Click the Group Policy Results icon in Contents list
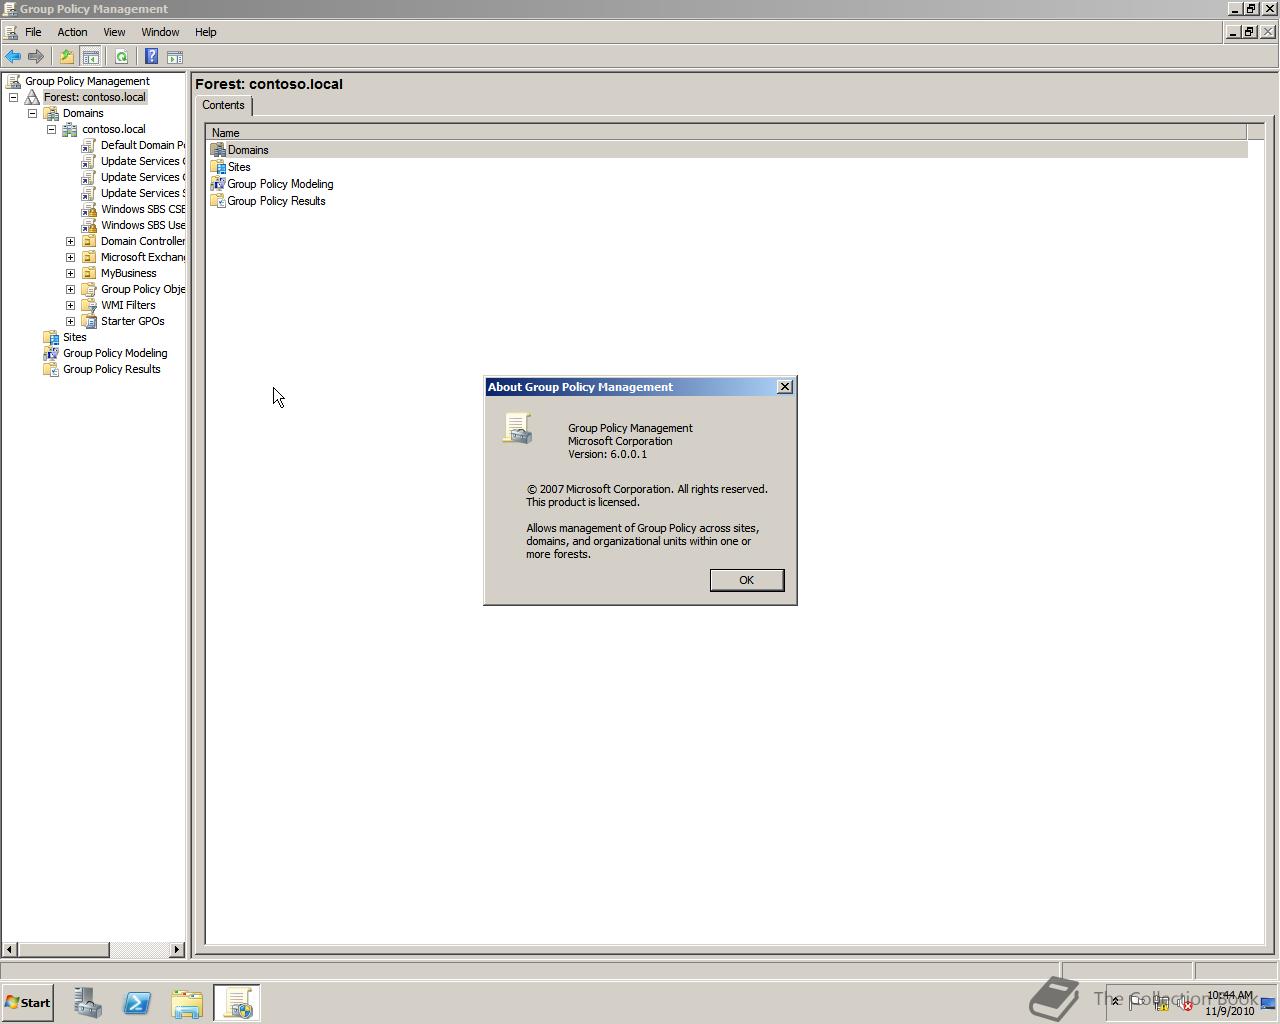This screenshot has width=1280, height=1024. 218,201
